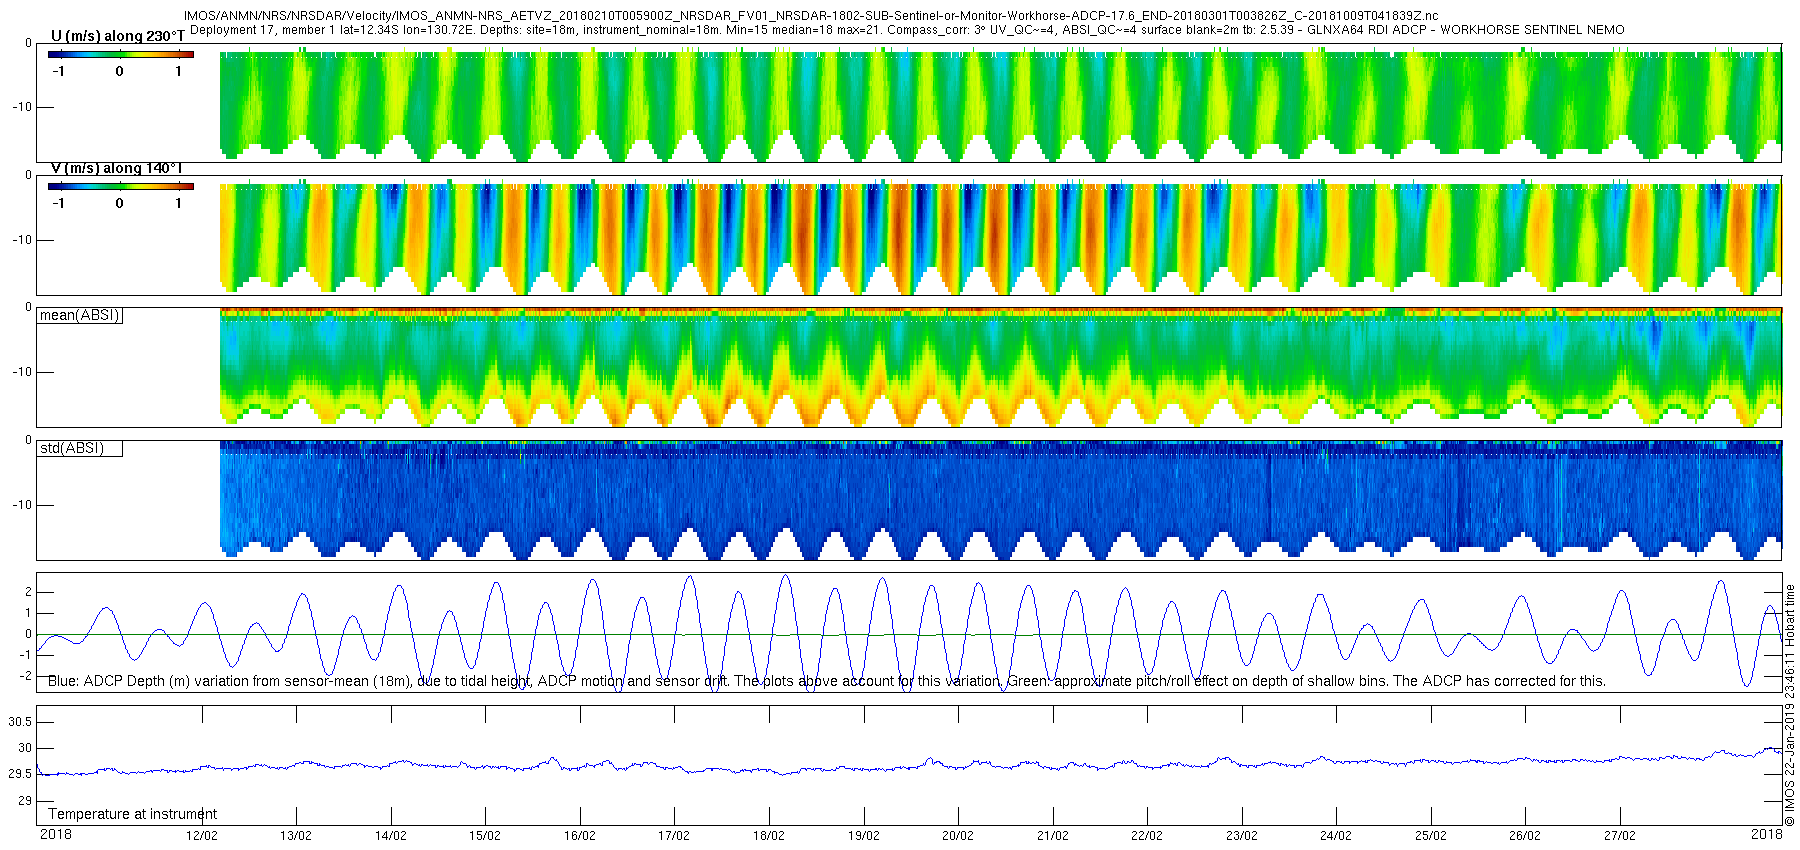
Task: Click the 29.5 temperature axis label
Action: [x=20, y=774]
